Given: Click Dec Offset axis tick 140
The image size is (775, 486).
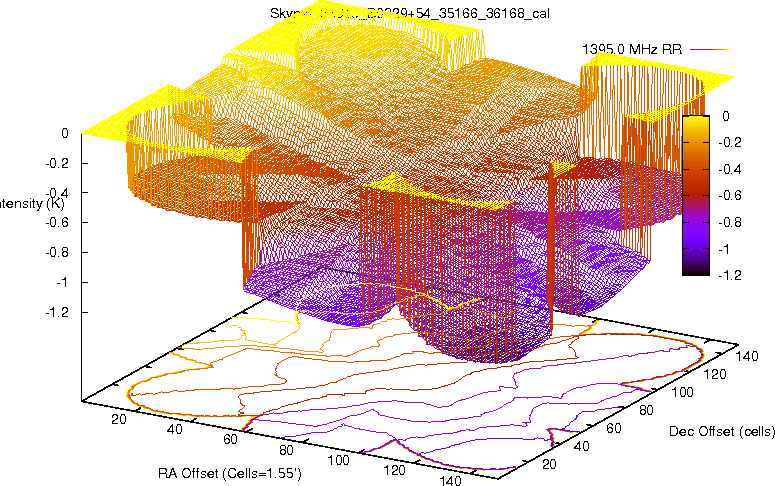Looking at the screenshot, I should pyautogui.click(x=747, y=356).
